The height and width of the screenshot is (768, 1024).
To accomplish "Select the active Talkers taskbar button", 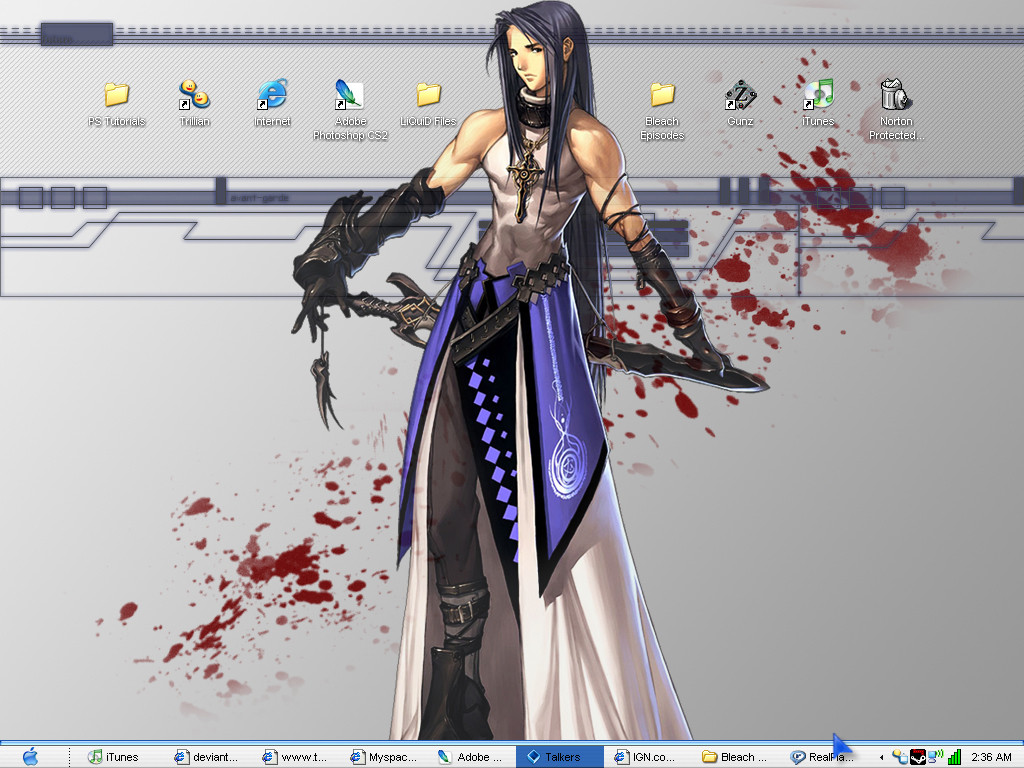I will pyautogui.click(x=559, y=757).
